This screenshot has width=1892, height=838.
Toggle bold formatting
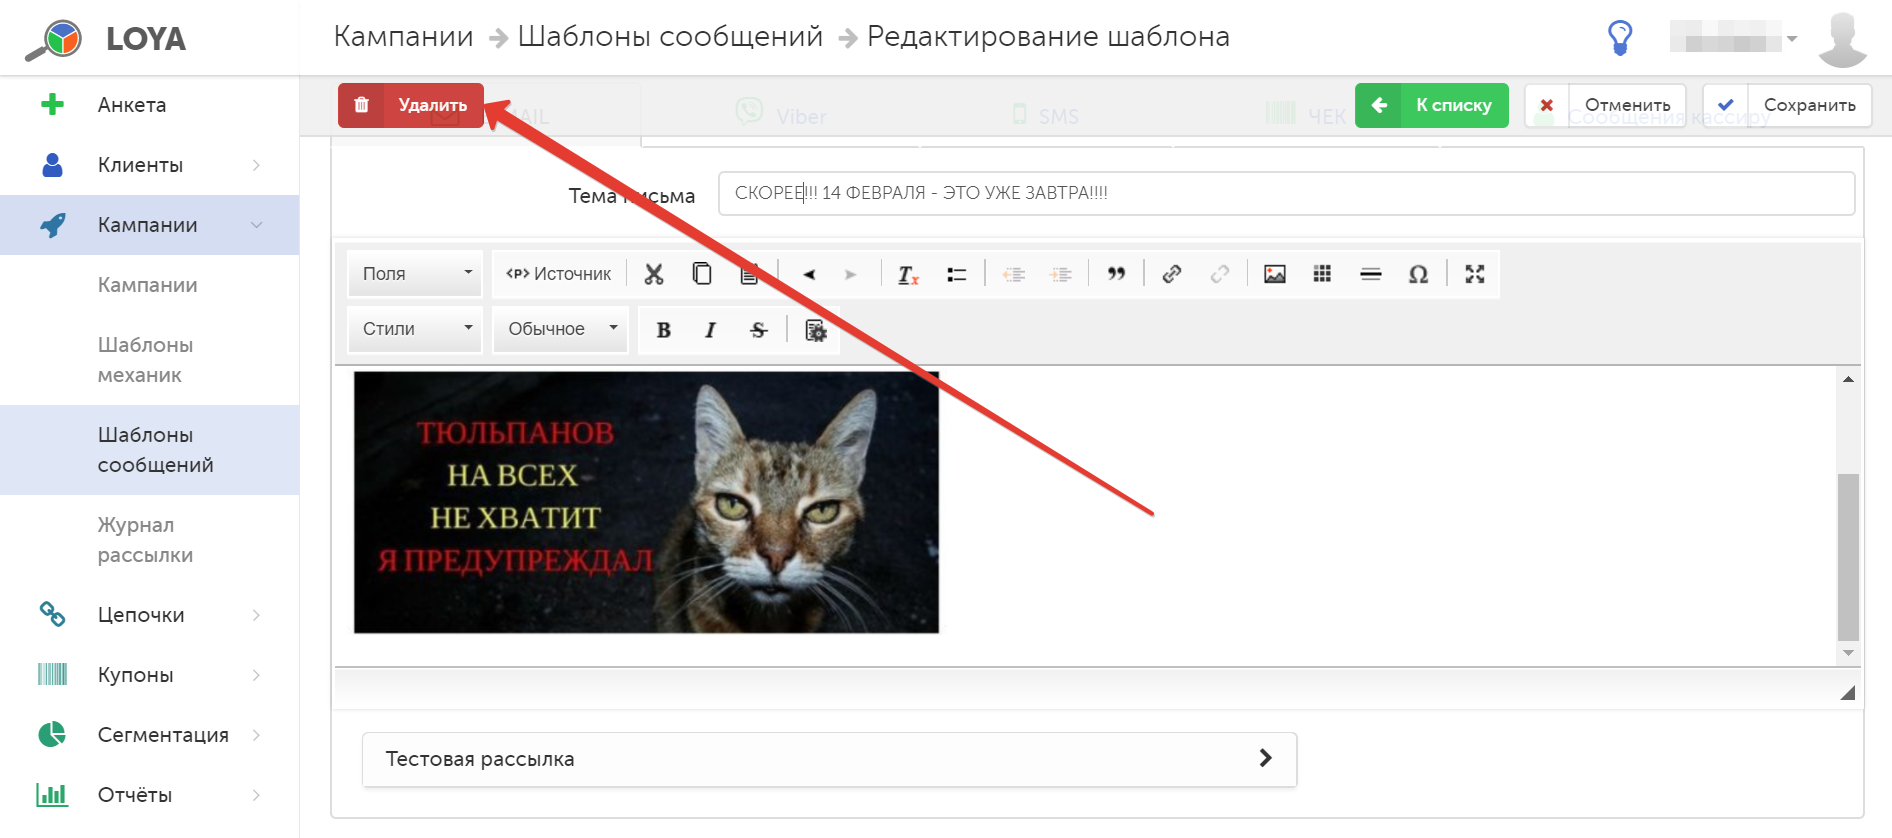tap(664, 330)
